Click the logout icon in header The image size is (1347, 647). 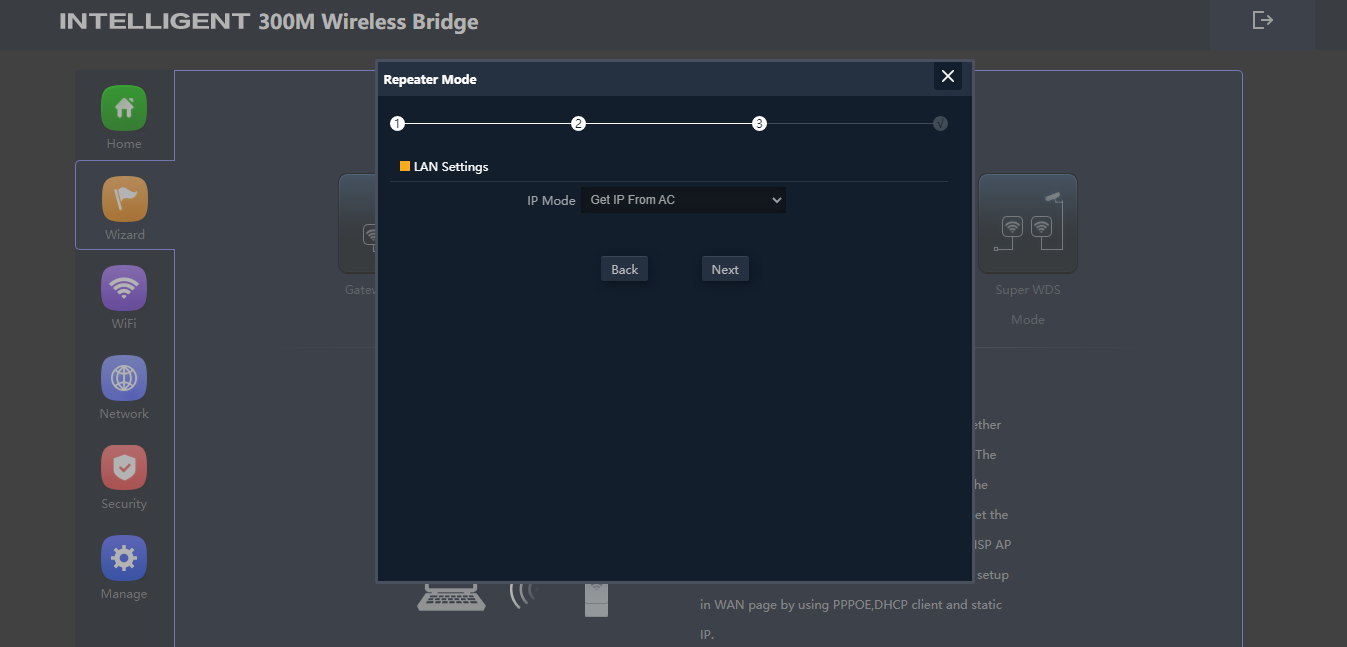tap(1262, 20)
